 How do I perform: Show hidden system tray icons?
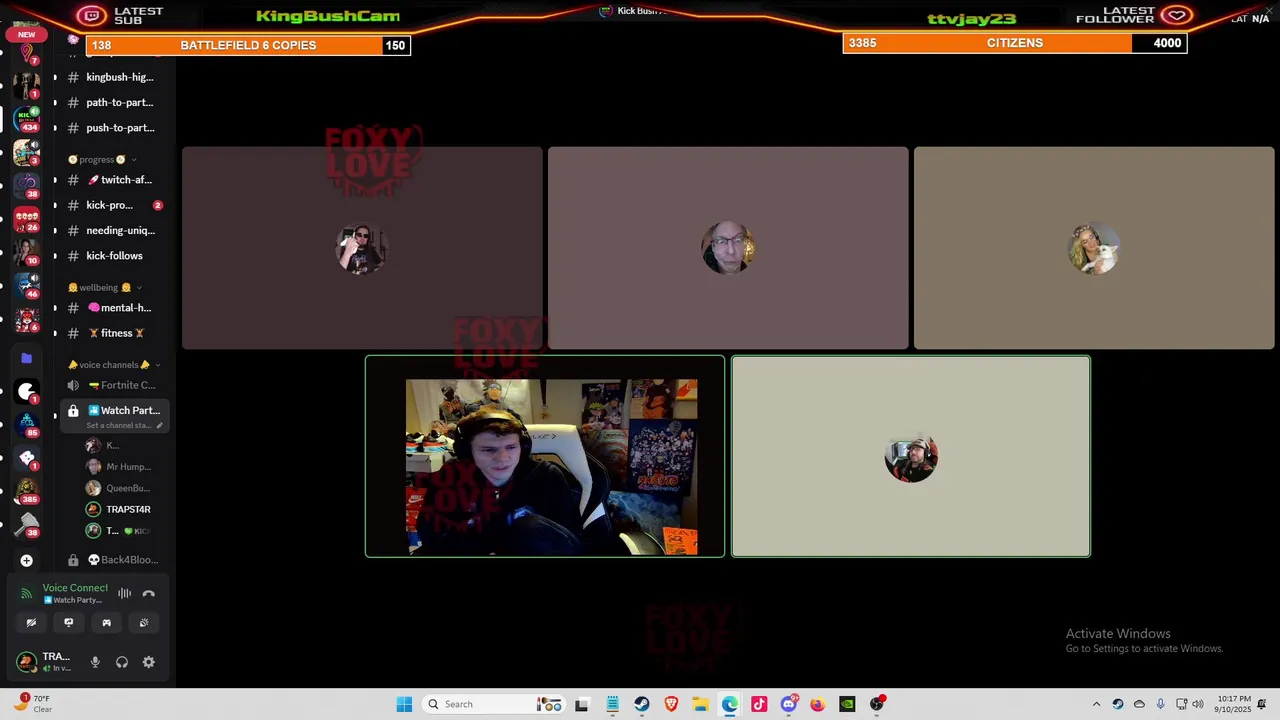(1096, 704)
